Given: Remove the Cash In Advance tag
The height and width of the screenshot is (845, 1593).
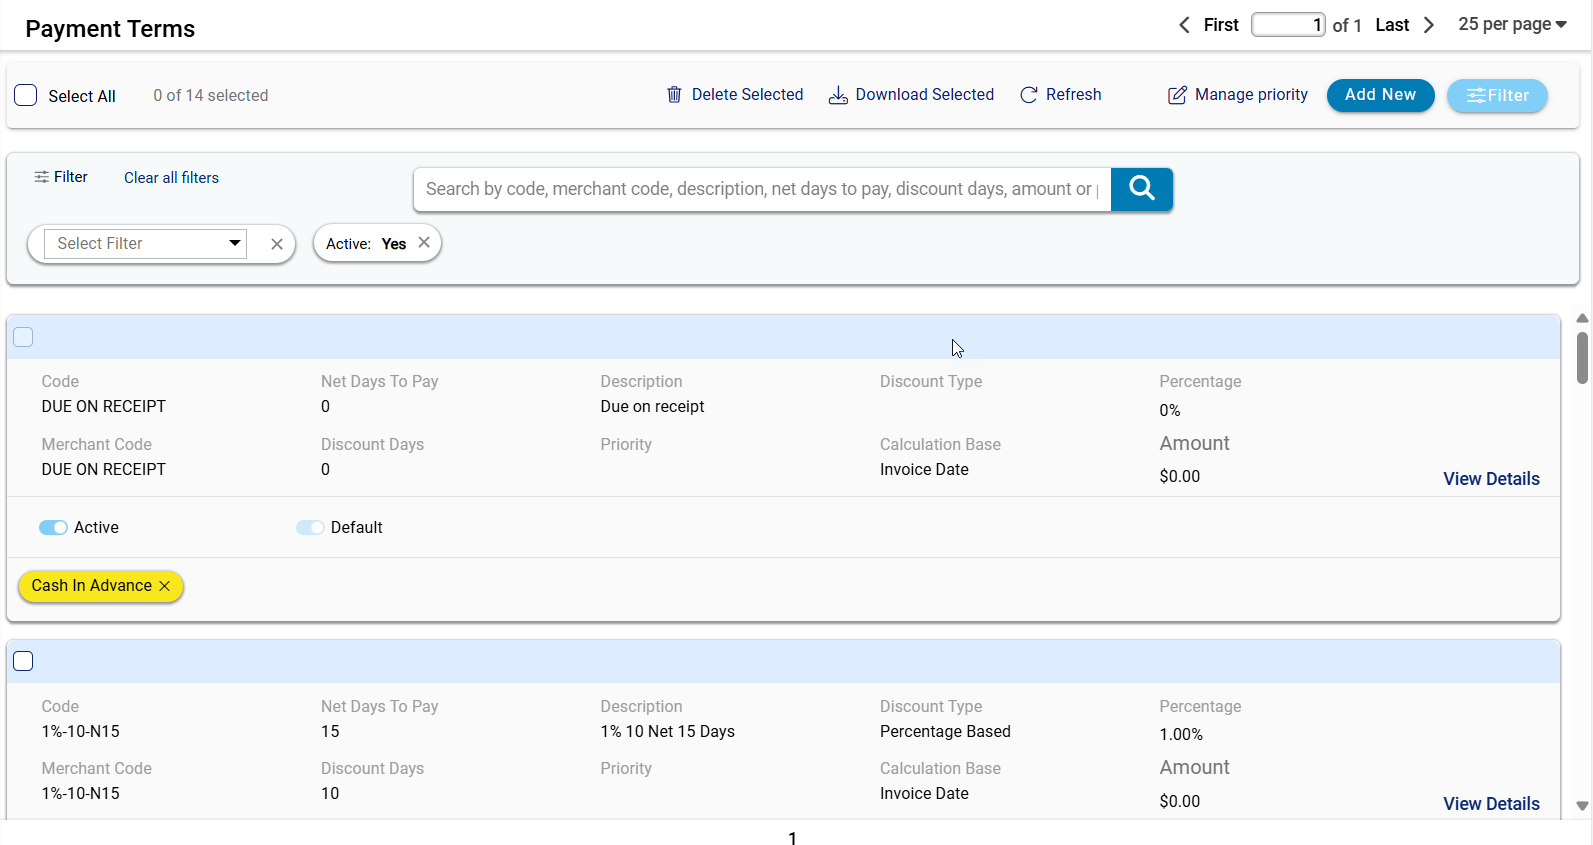Looking at the screenshot, I should pyautogui.click(x=165, y=586).
